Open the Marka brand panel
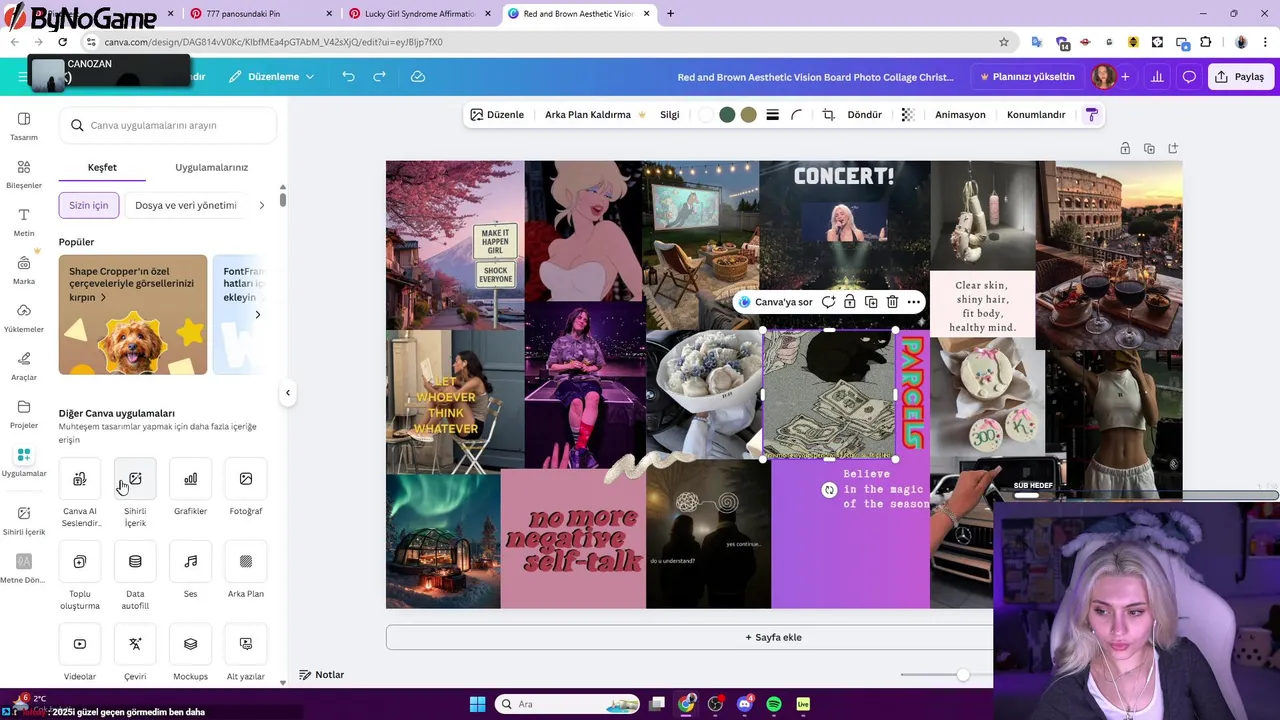Image resolution: width=1280 pixels, height=720 pixels. (24, 270)
